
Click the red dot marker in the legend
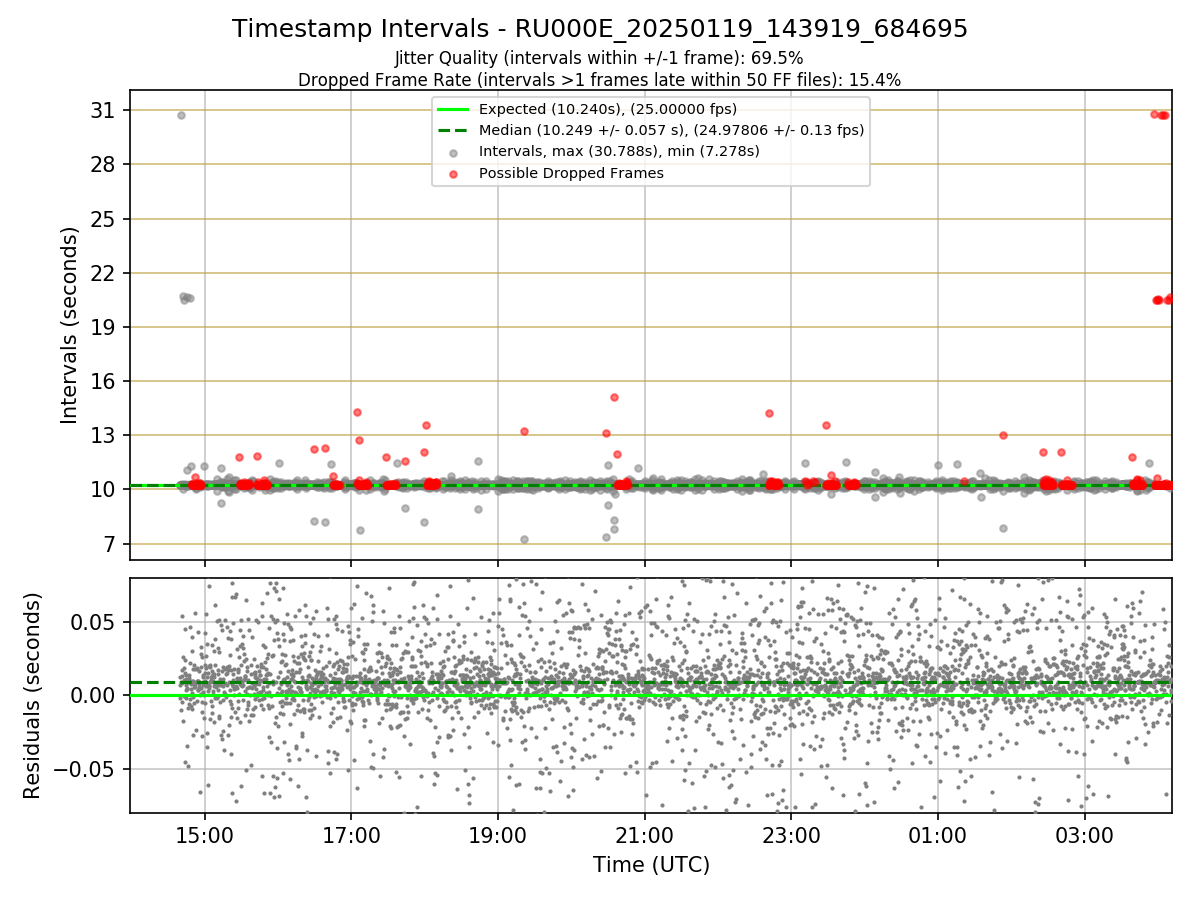454,174
